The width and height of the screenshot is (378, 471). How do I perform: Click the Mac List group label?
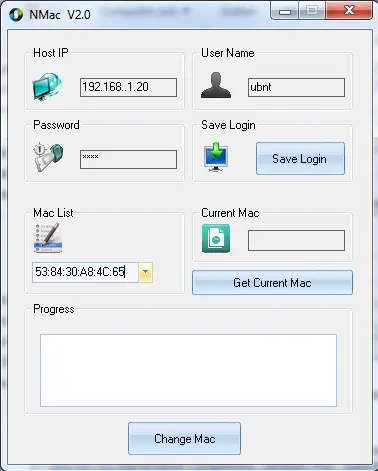53,213
